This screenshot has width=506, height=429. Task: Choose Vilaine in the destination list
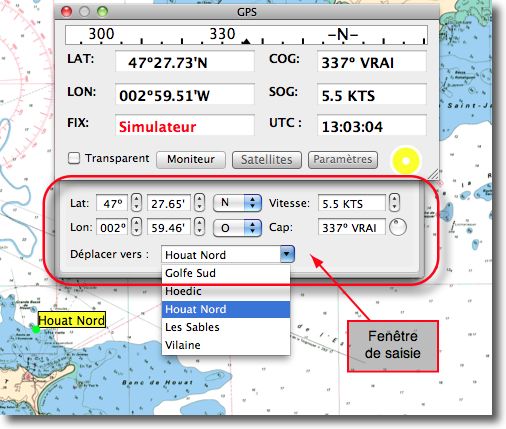226,345
